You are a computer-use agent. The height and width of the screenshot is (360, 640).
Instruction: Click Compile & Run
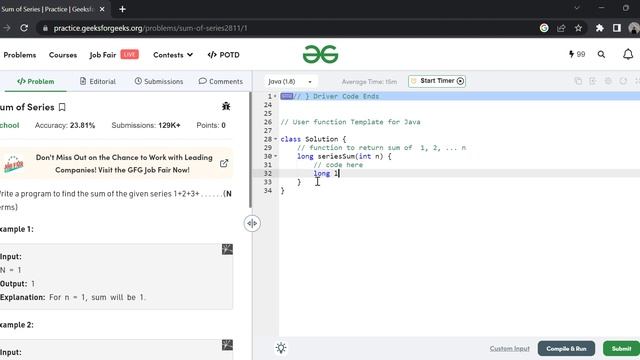pos(566,349)
